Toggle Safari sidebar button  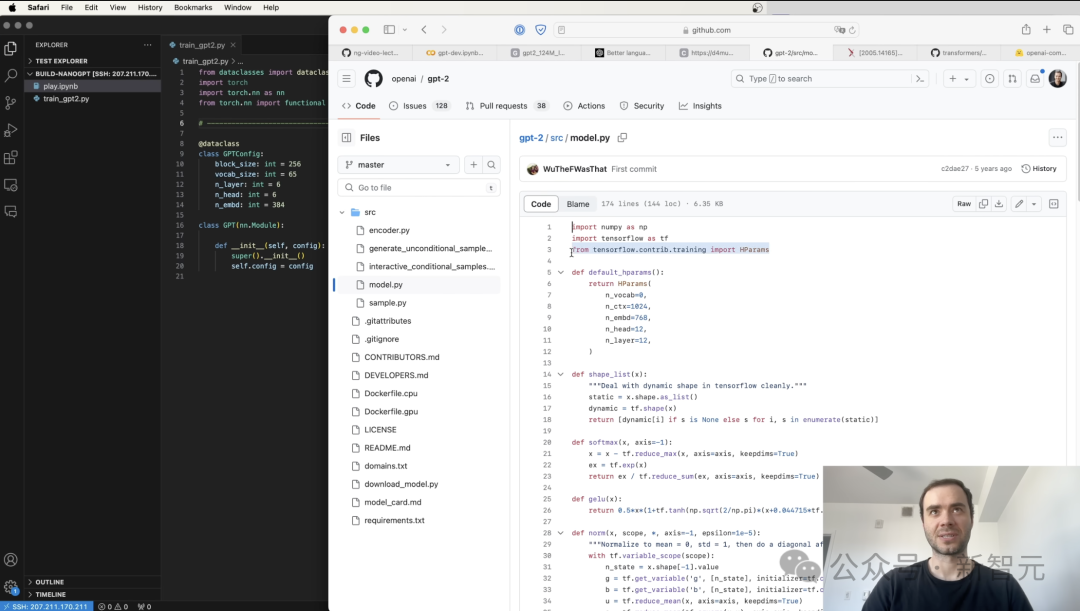coord(389,30)
